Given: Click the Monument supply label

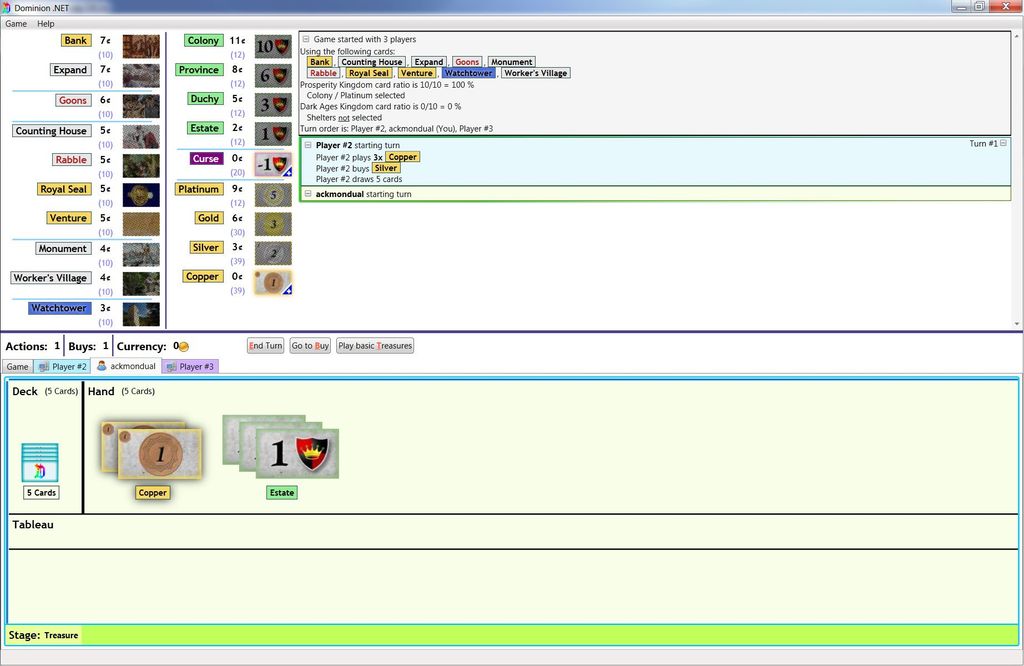Looking at the screenshot, I should [63, 249].
